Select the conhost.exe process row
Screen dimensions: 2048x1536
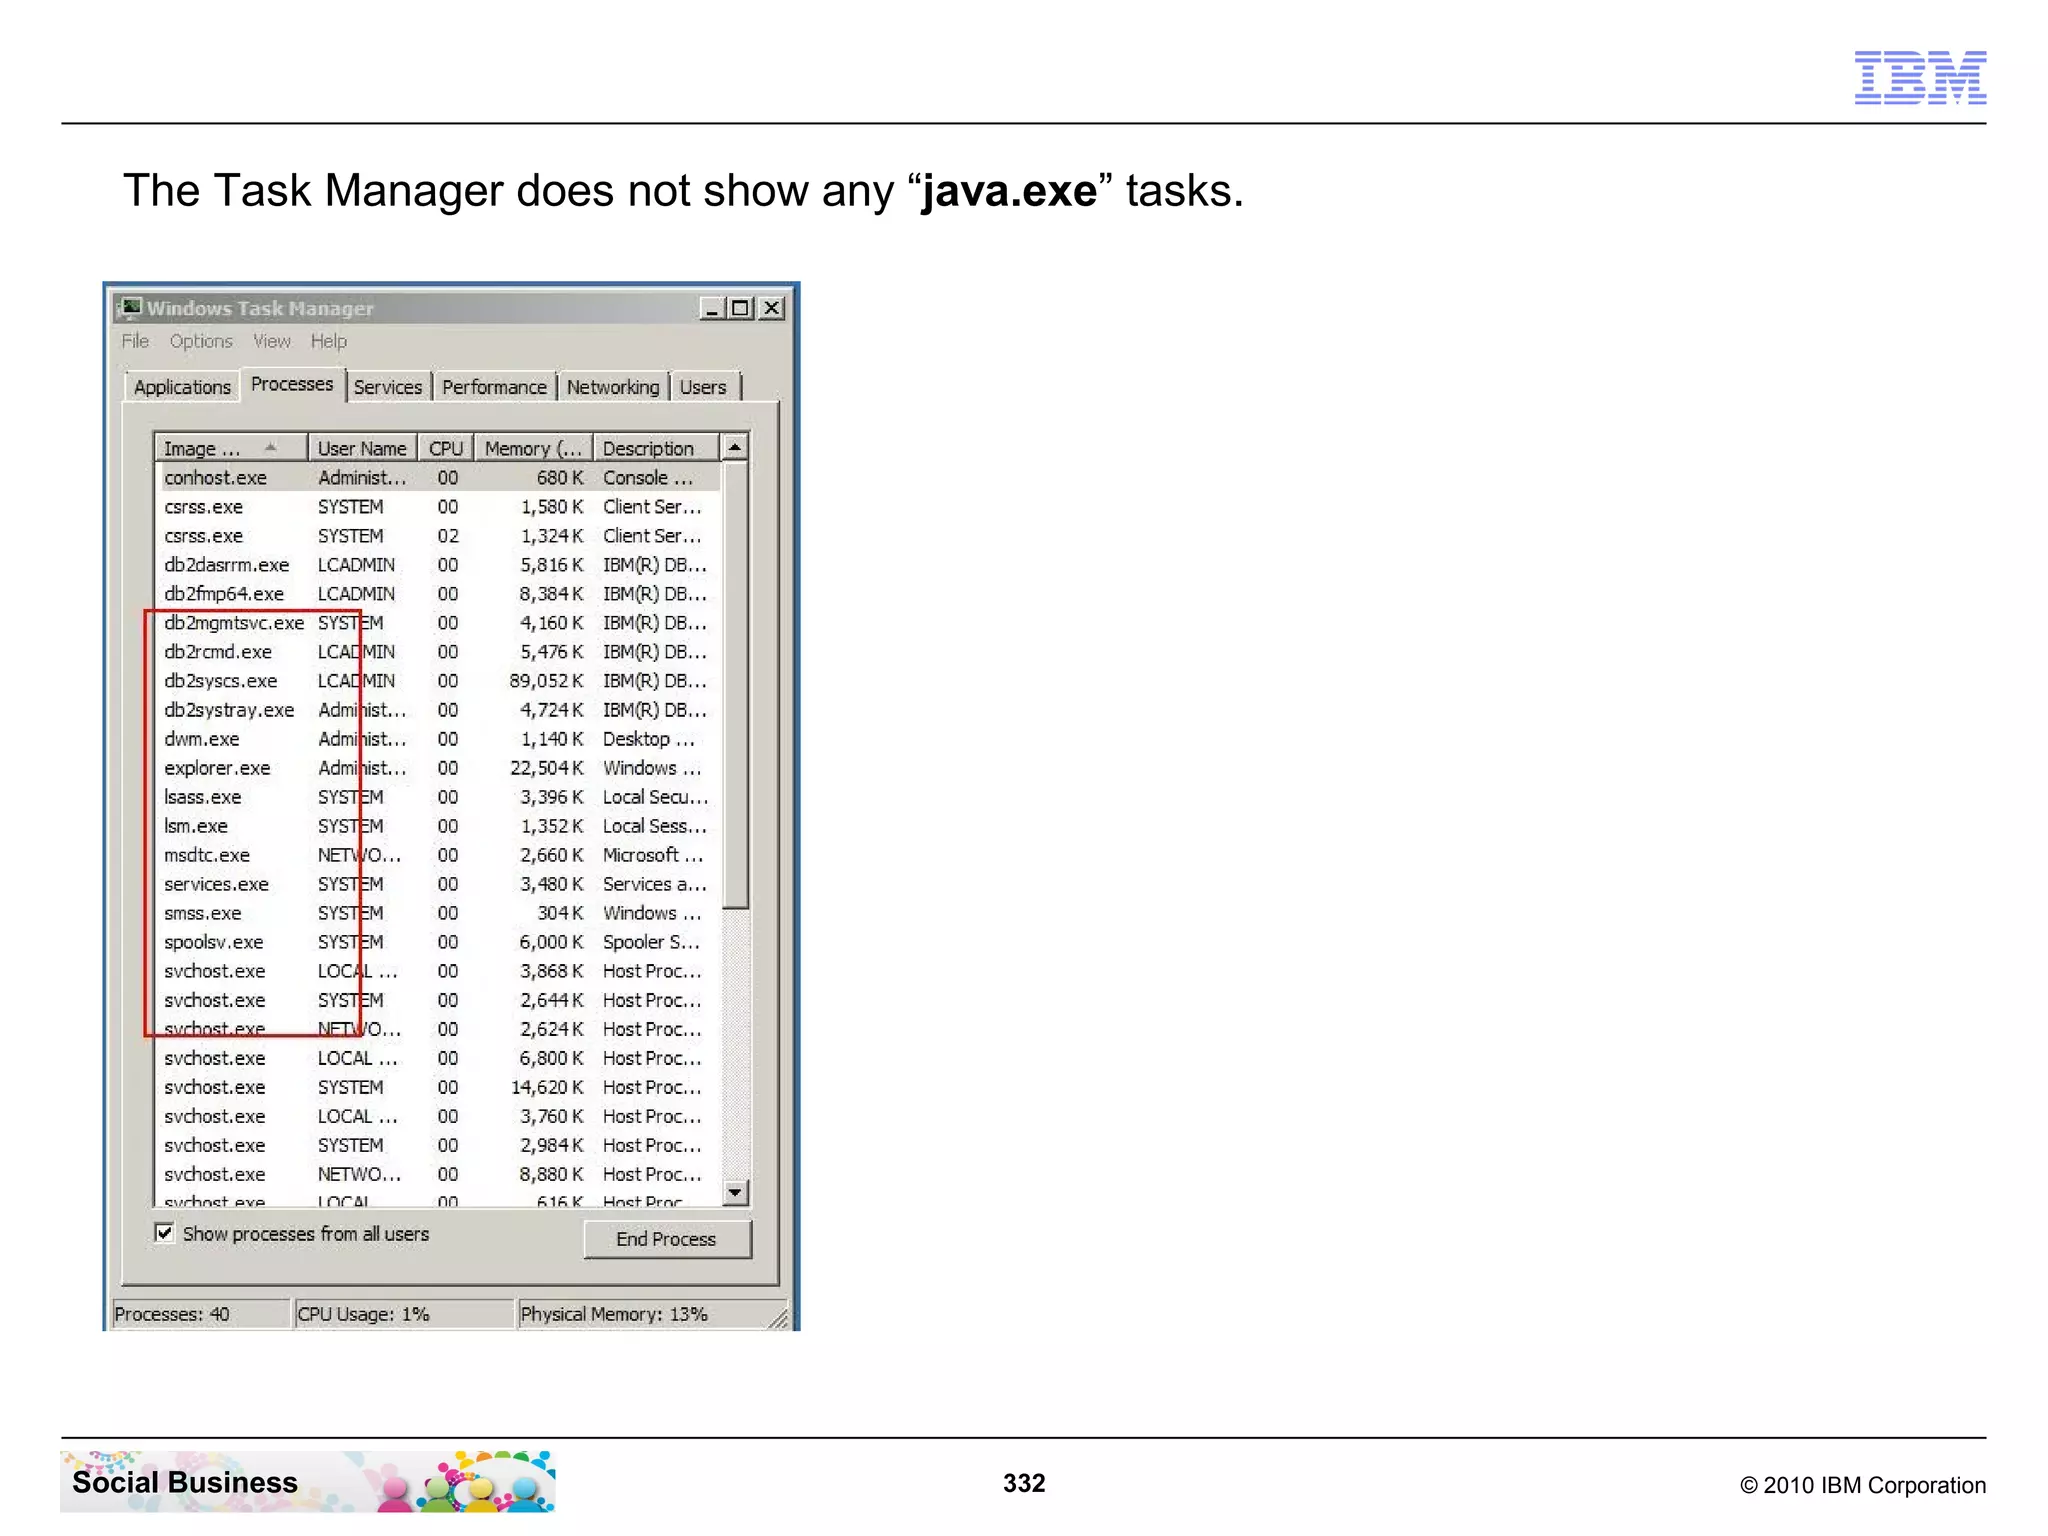438,478
